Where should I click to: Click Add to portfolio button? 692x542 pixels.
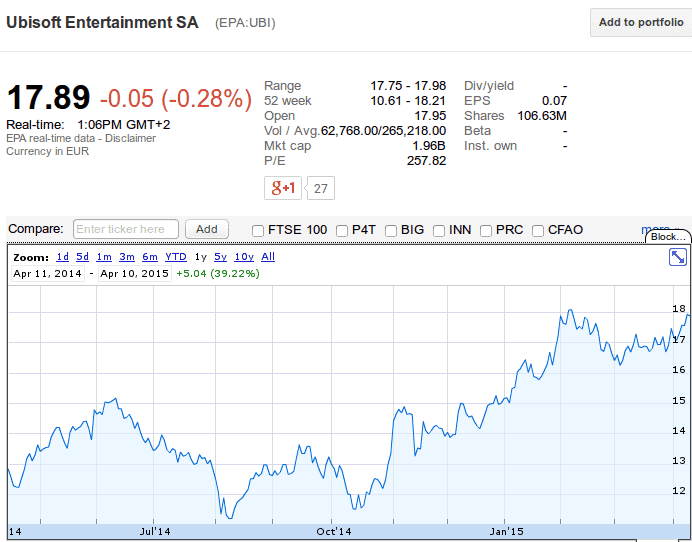coord(641,22)
